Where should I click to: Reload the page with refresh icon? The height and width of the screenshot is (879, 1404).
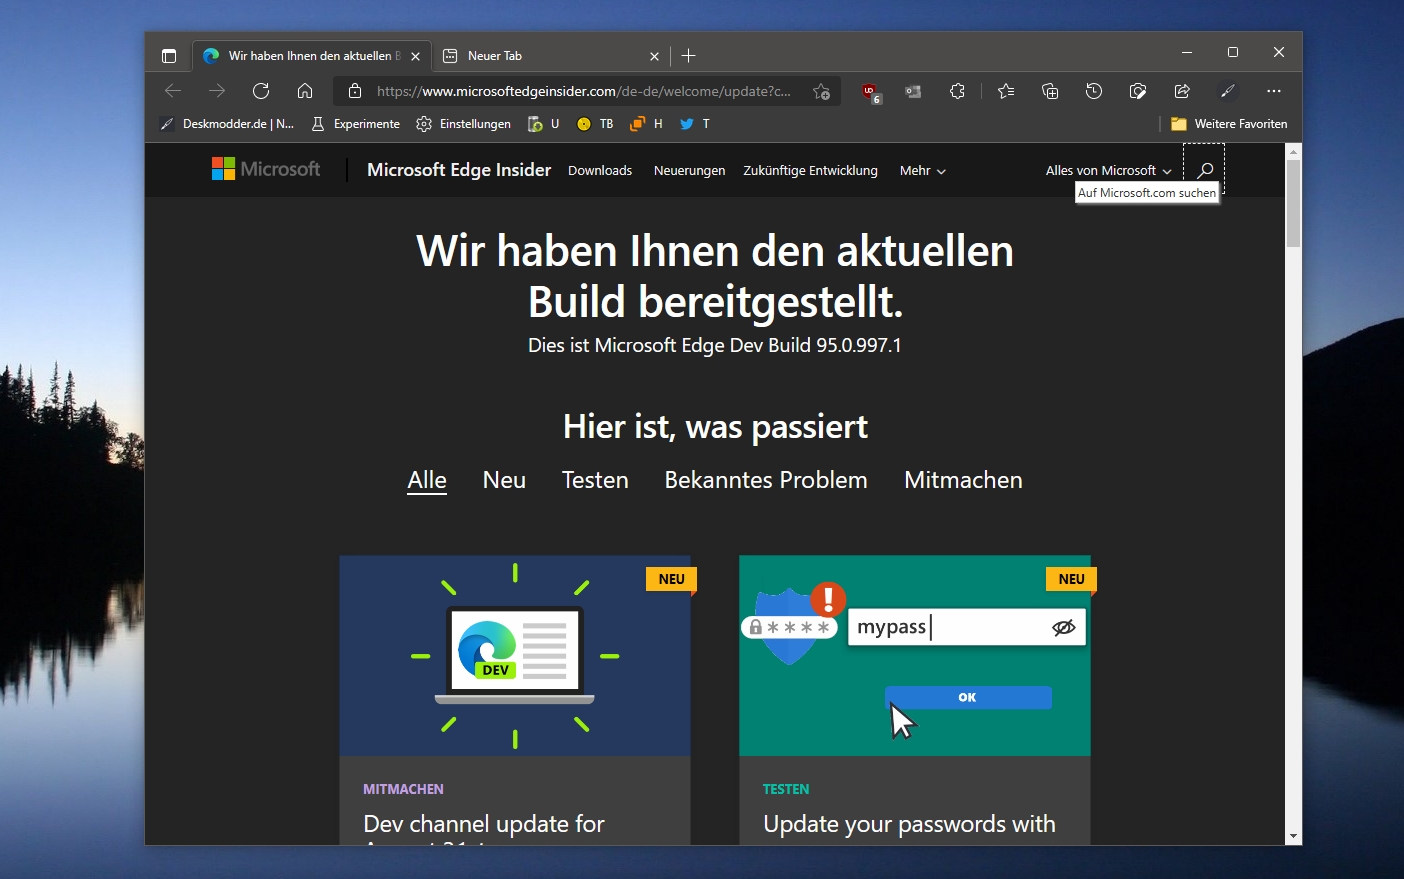tap(261, 91)
